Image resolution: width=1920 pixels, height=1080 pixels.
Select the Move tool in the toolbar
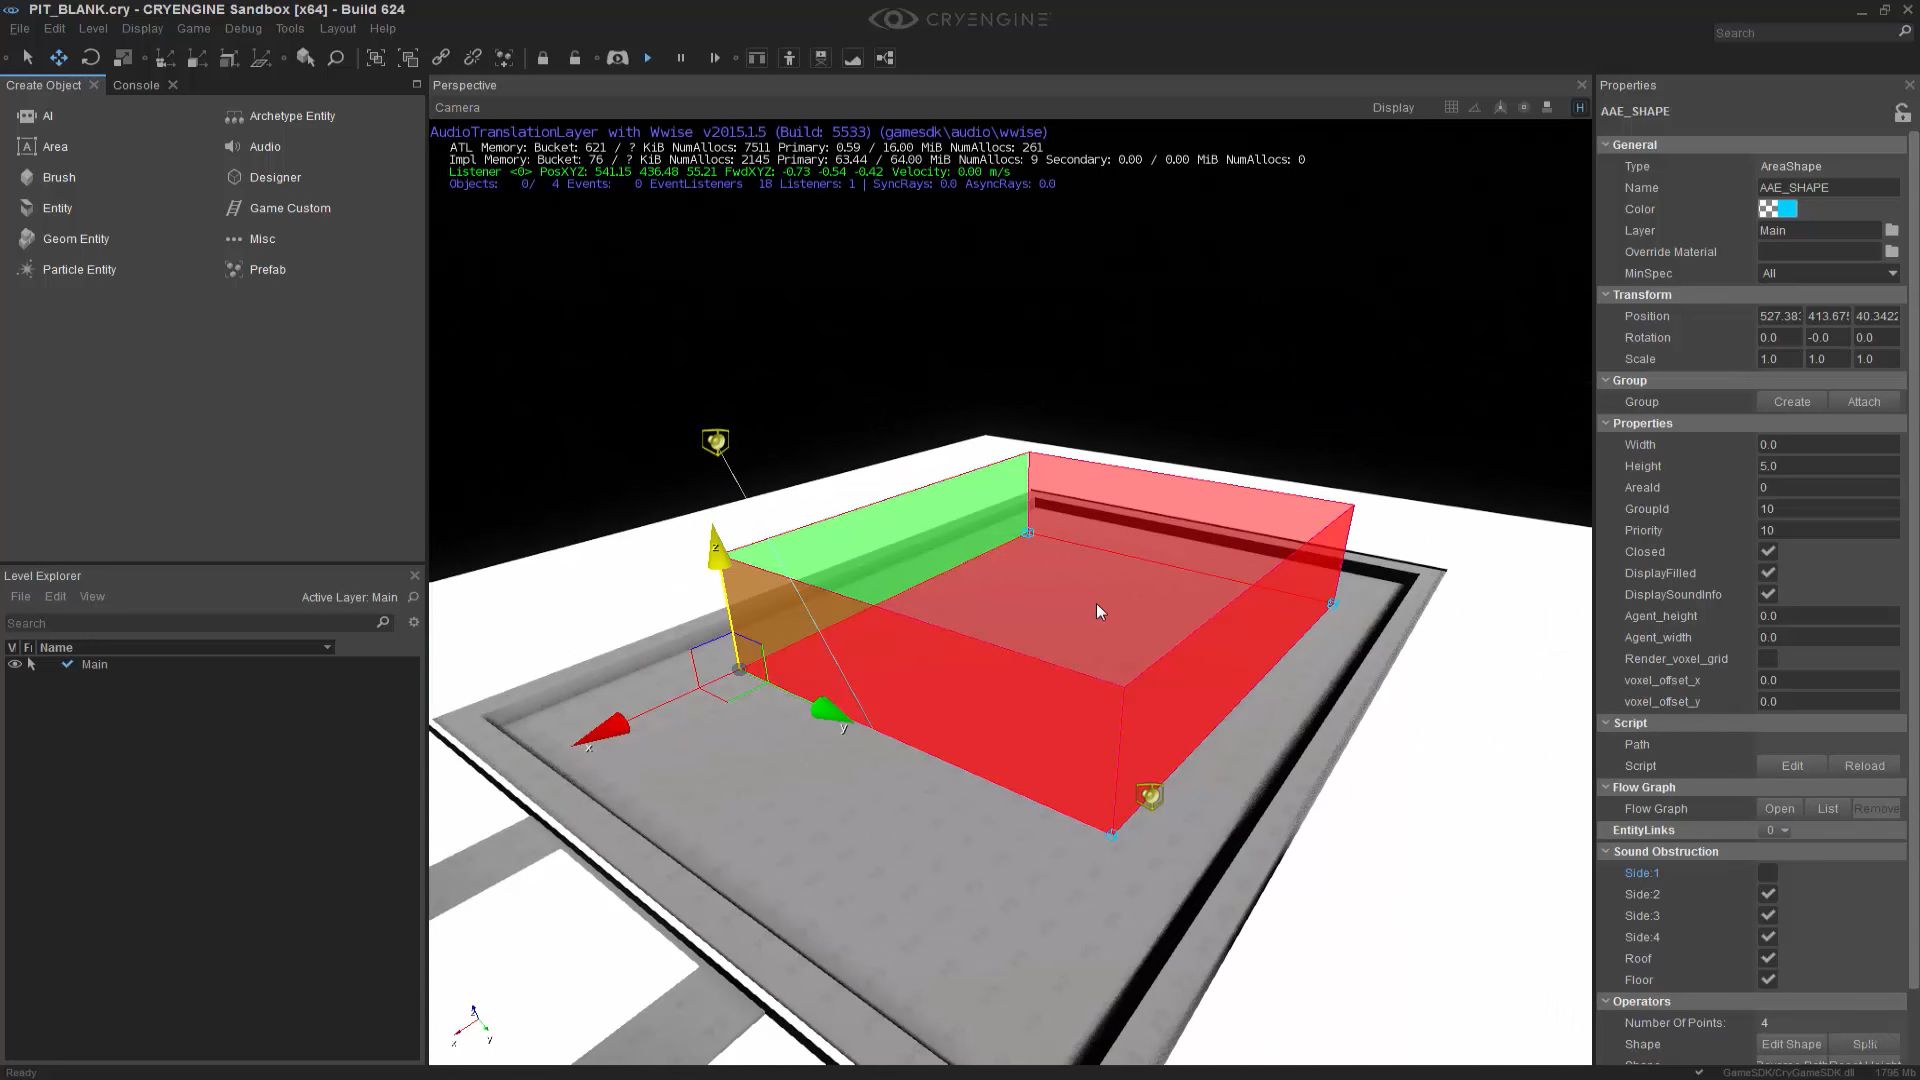coord(59,57)
